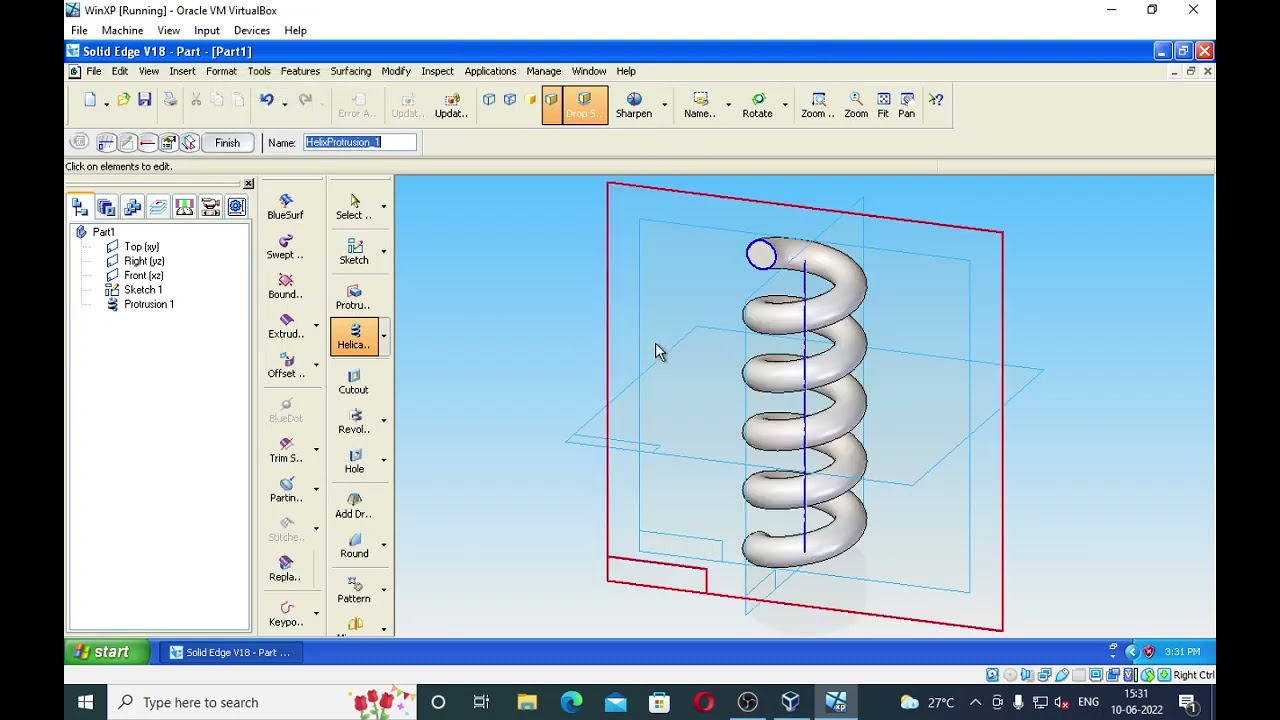
Task: Select the Hole tool
Action: (354, 461)
